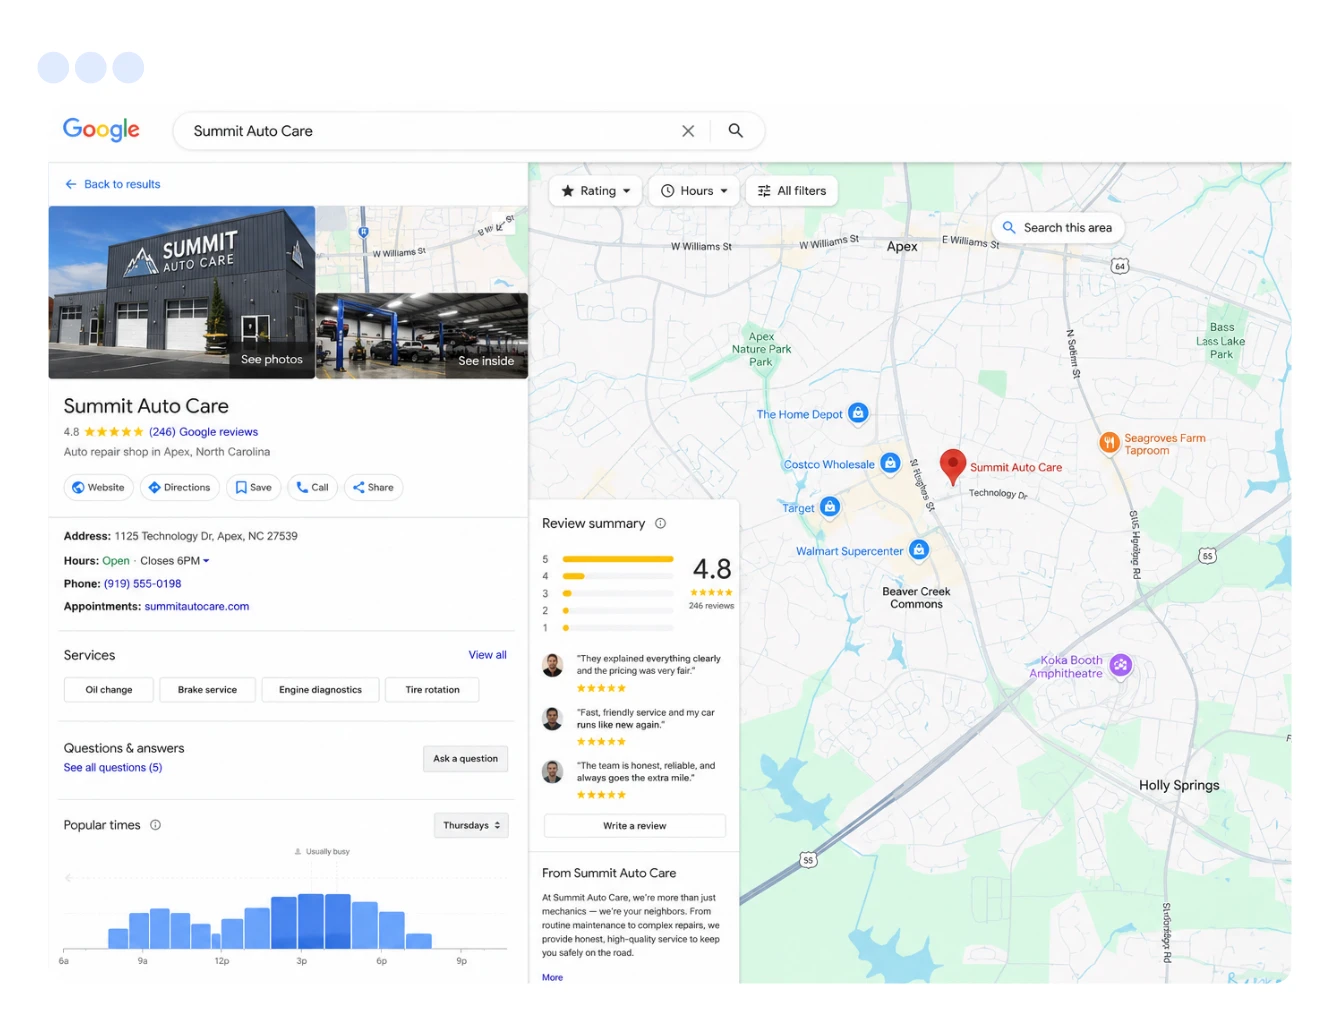Select the Tire rotation service chip
The width and height of the screenshot is (1340, 1026).
433,690
